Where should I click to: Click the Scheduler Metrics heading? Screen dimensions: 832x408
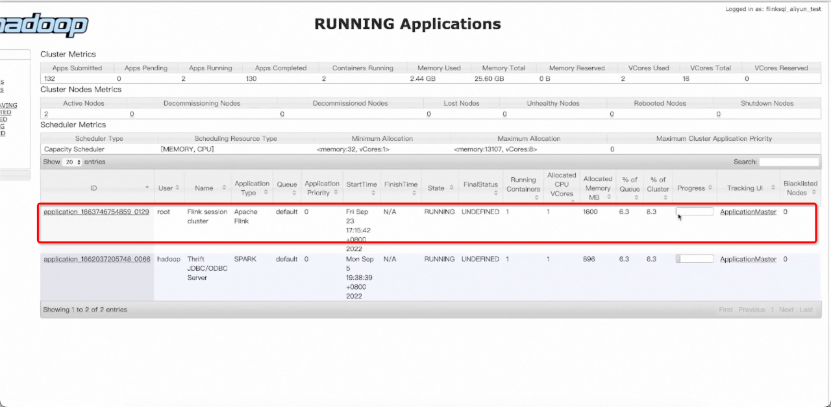(x=73, y=125)
